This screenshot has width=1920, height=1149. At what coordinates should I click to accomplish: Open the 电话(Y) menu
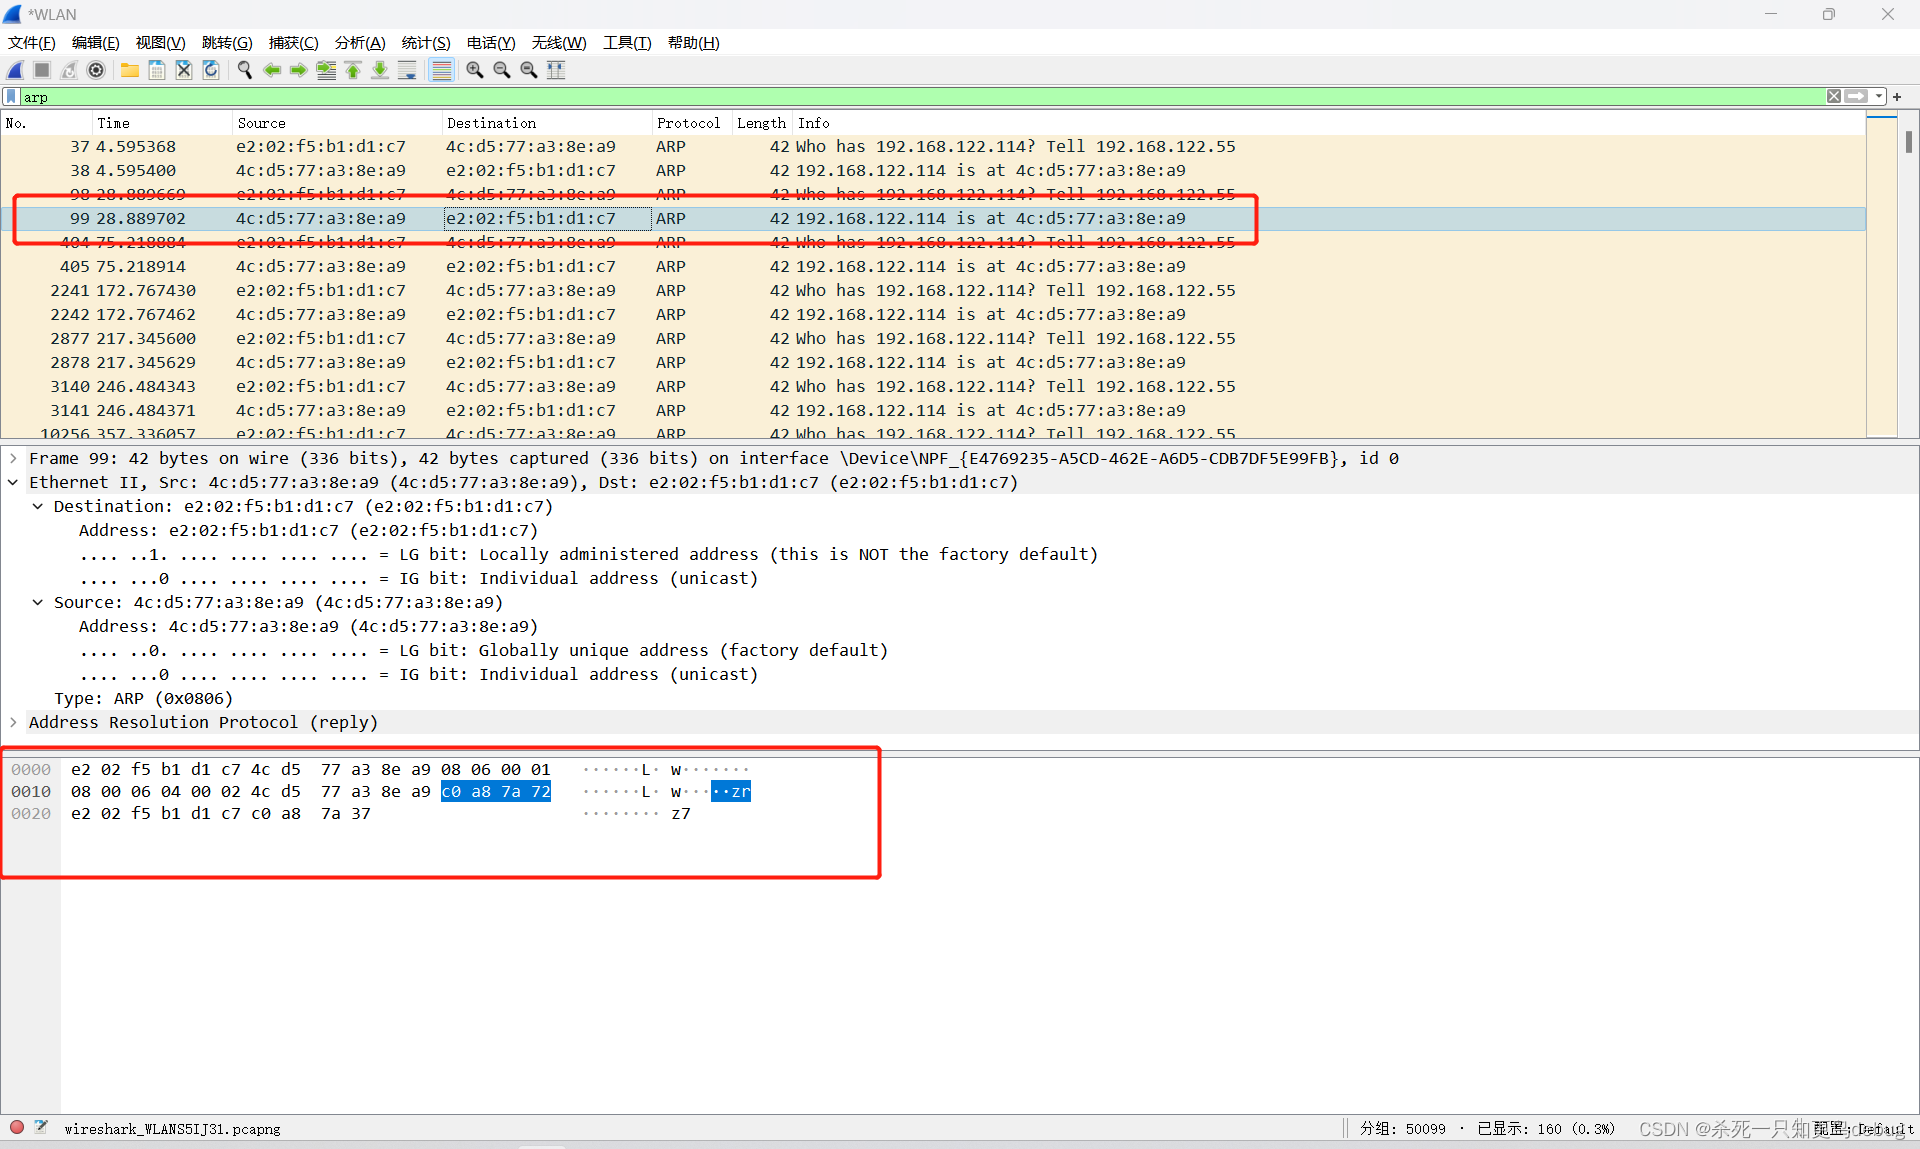[x=491, y=43]
